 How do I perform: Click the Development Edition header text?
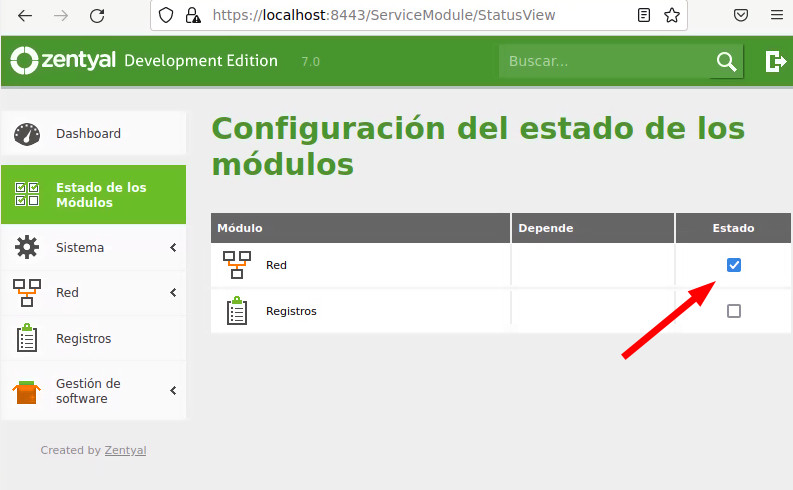[201, 61]
